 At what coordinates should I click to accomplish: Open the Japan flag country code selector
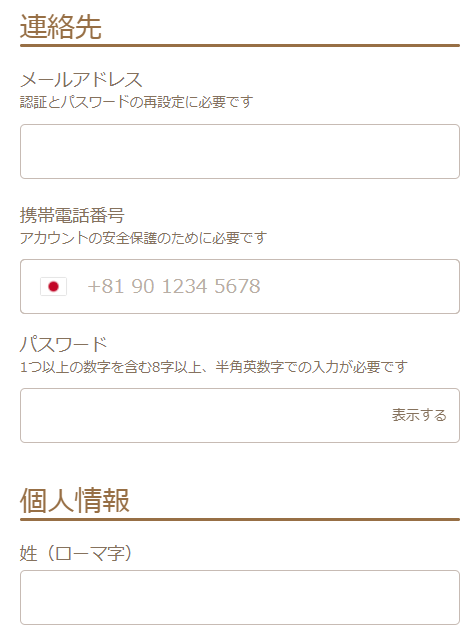(x=53, y=286)
